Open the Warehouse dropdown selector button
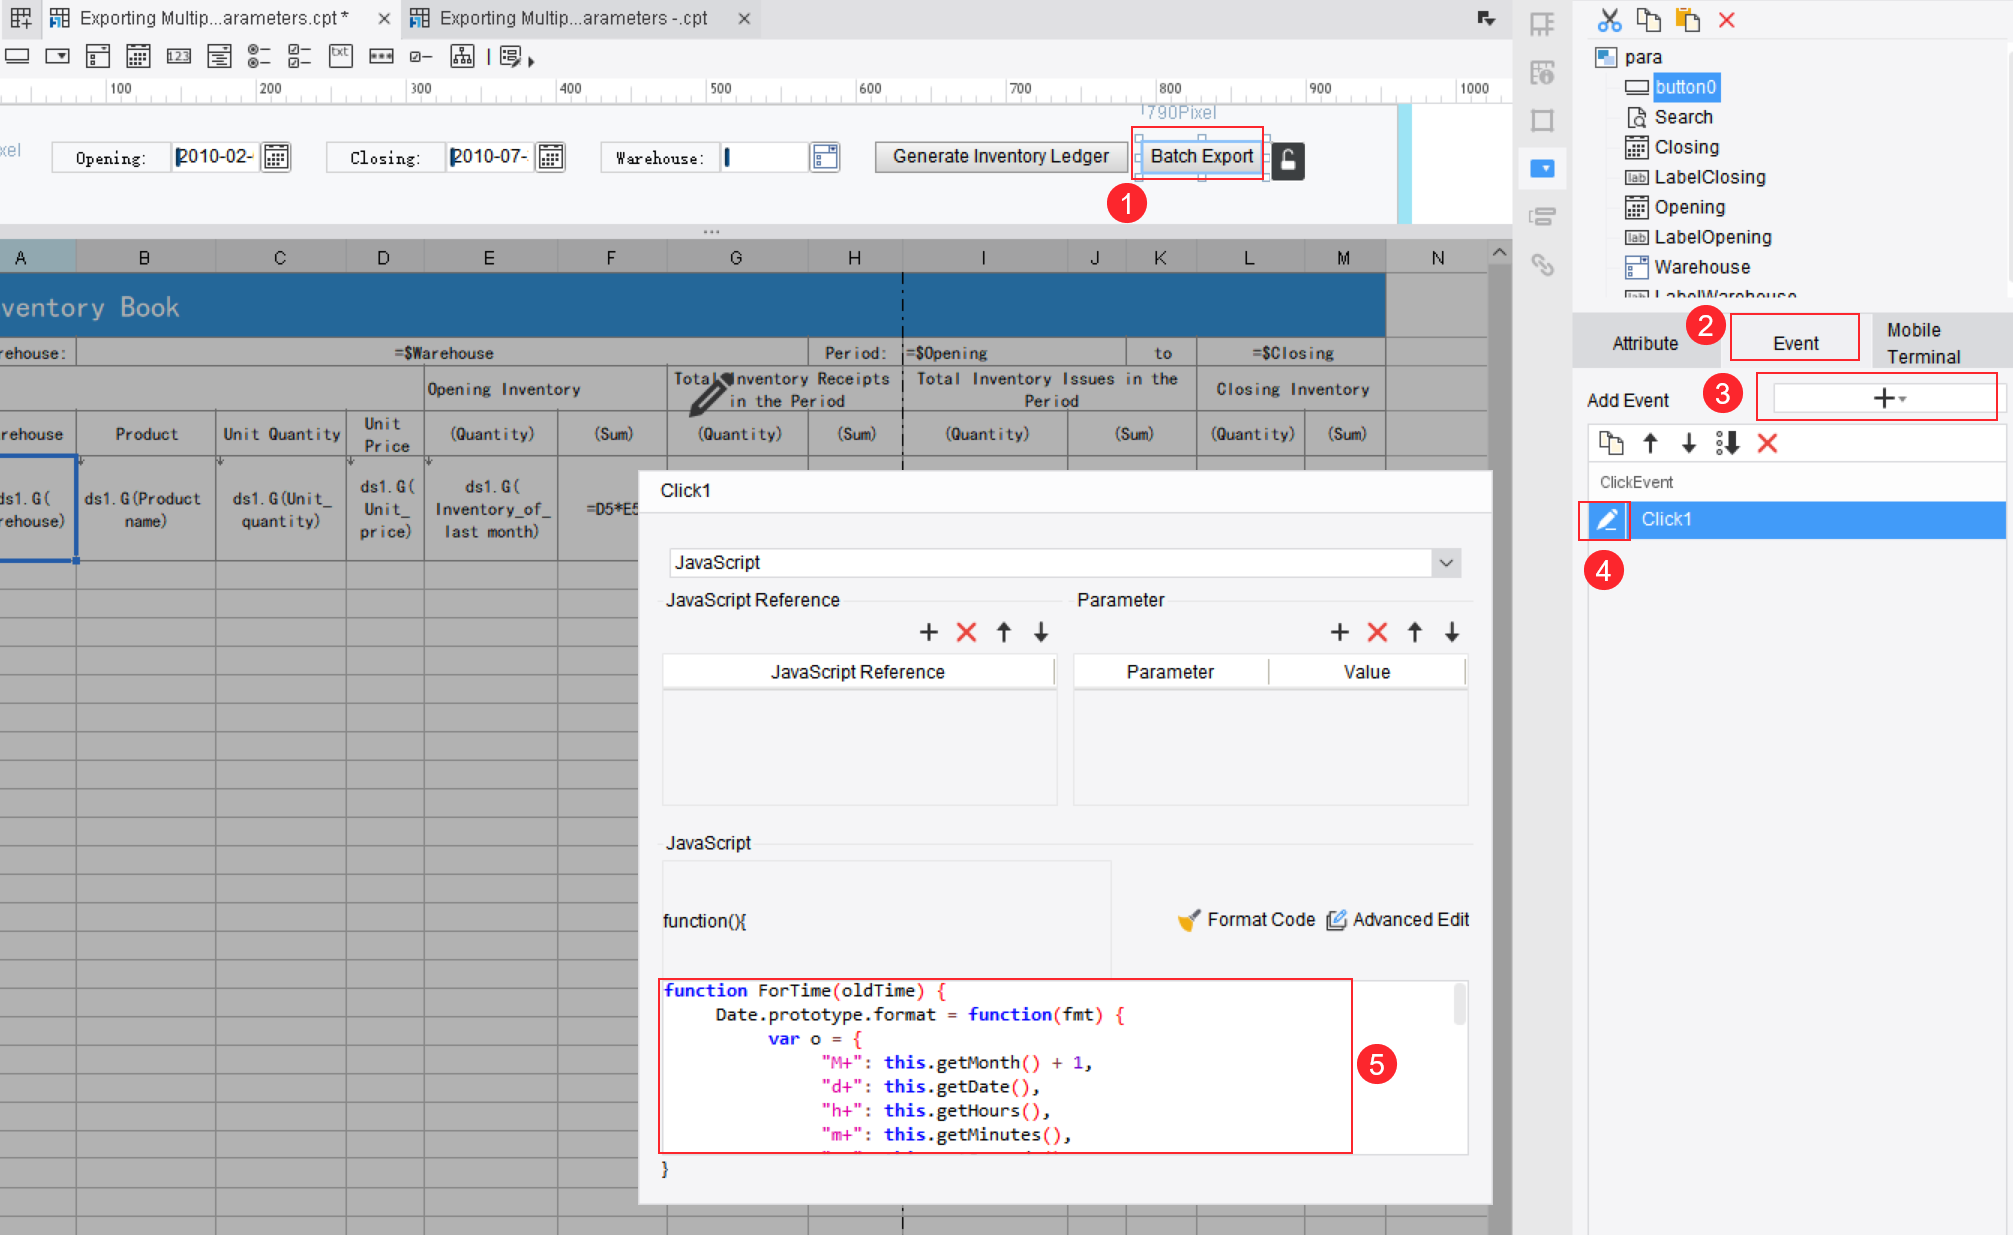This screenshot has width=2013, height=1235. pos(825,157)
